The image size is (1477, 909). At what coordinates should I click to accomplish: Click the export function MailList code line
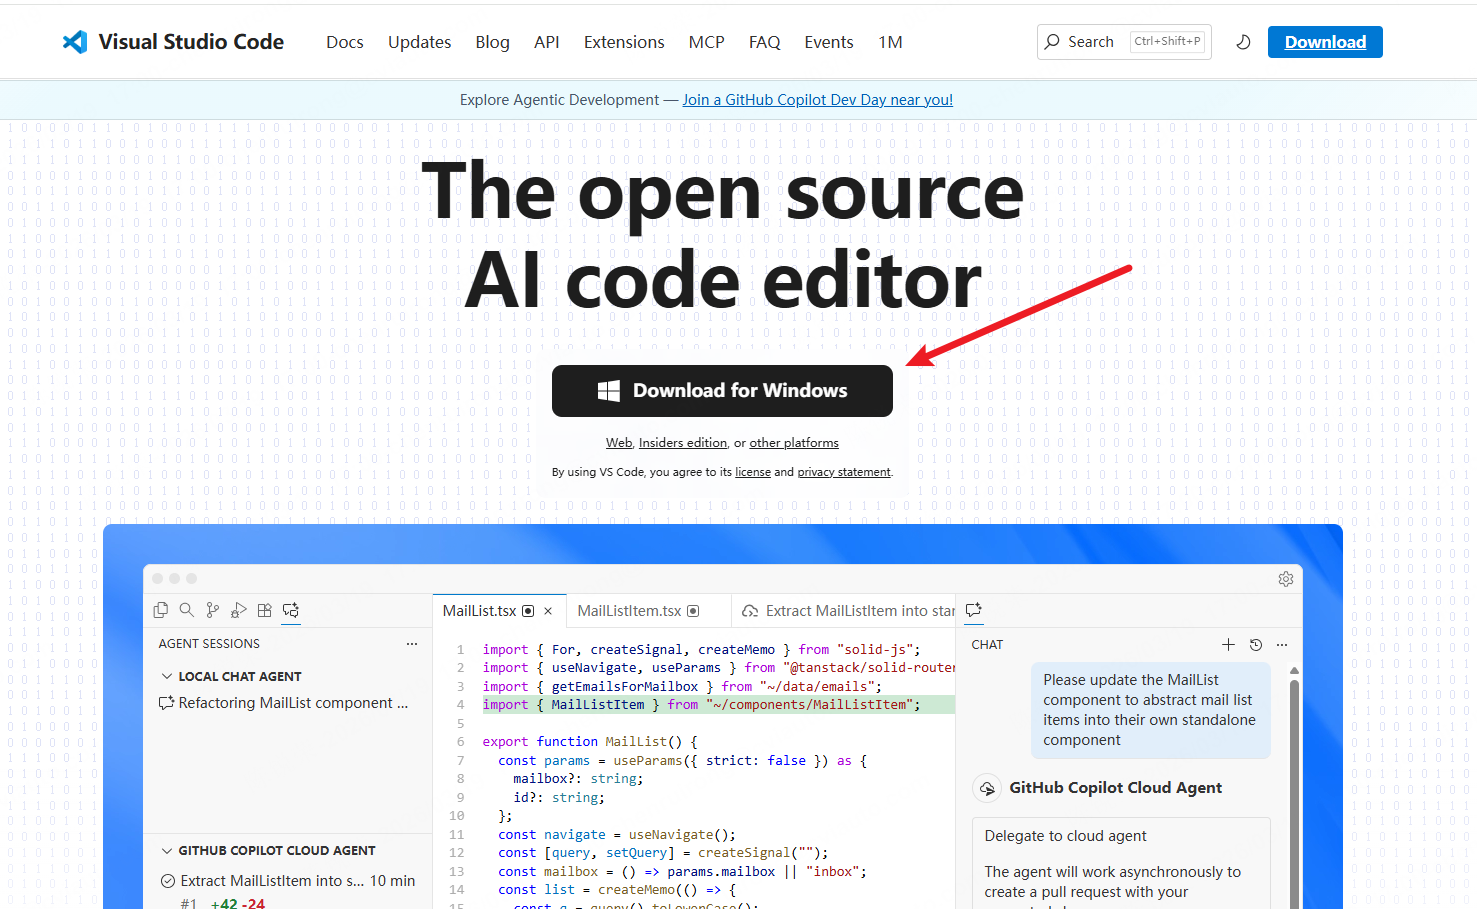click(x=590, y=742)
